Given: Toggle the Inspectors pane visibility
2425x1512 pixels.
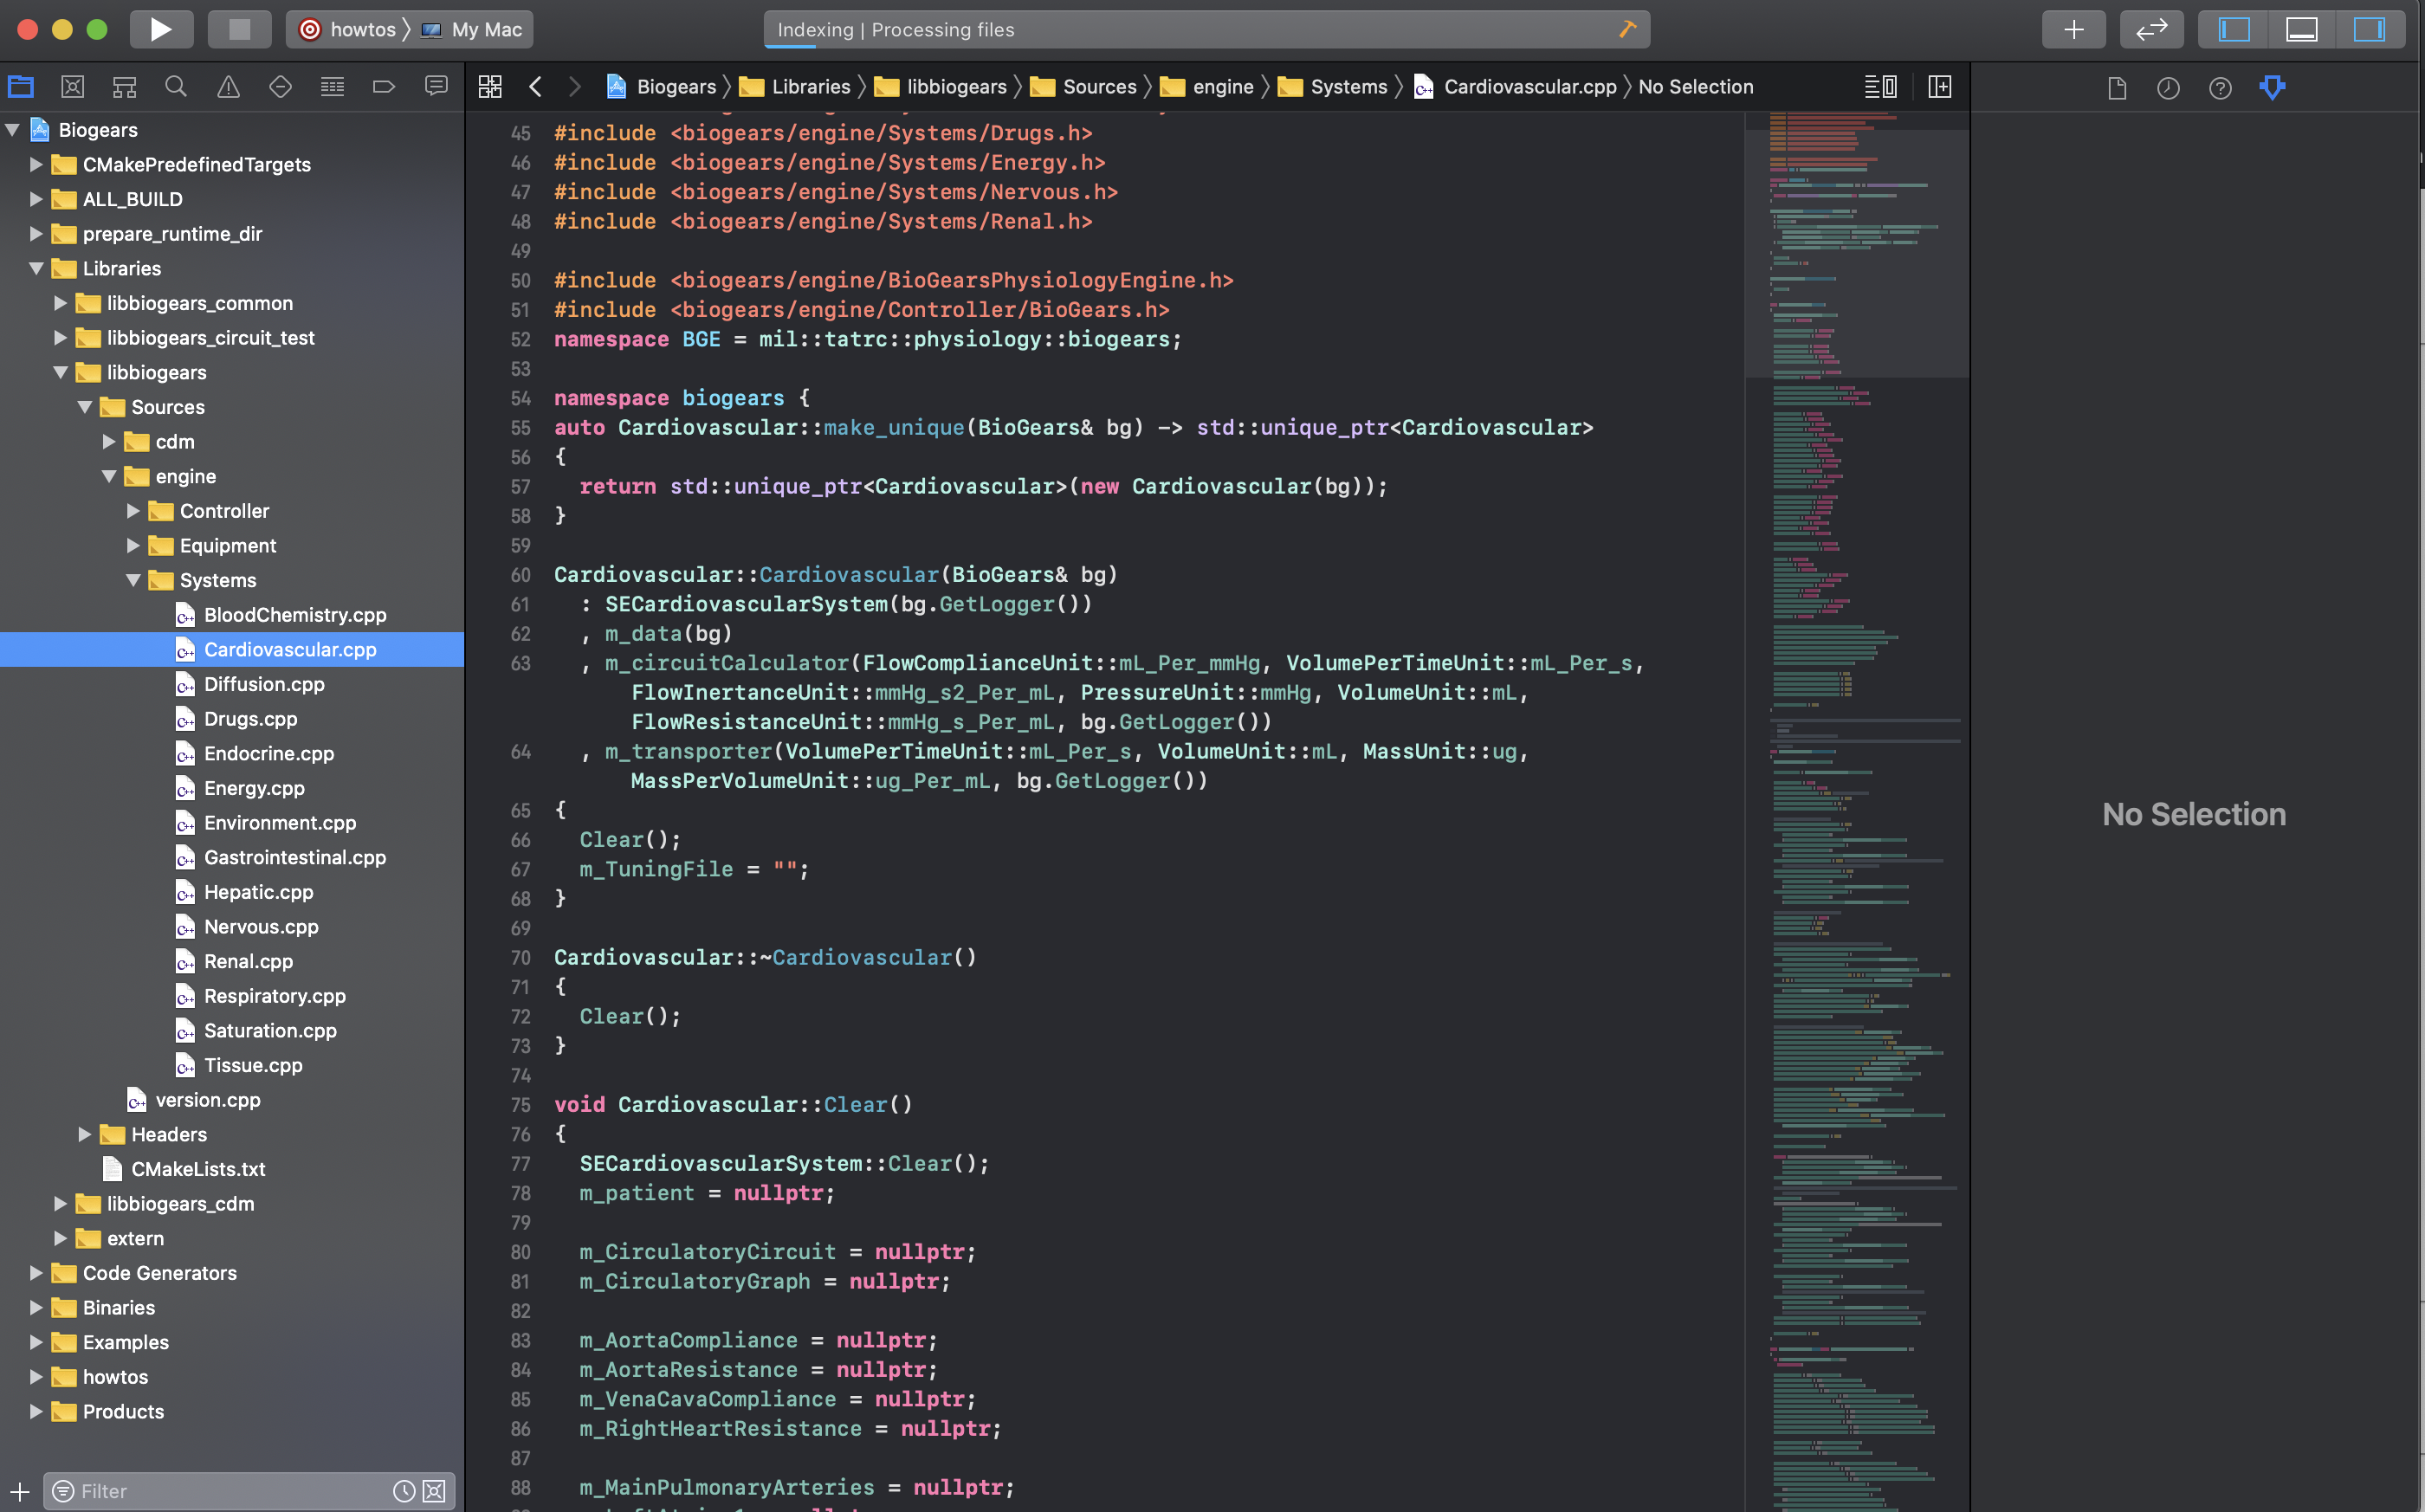Looking at the screenshot, I should click(2369, 29).
